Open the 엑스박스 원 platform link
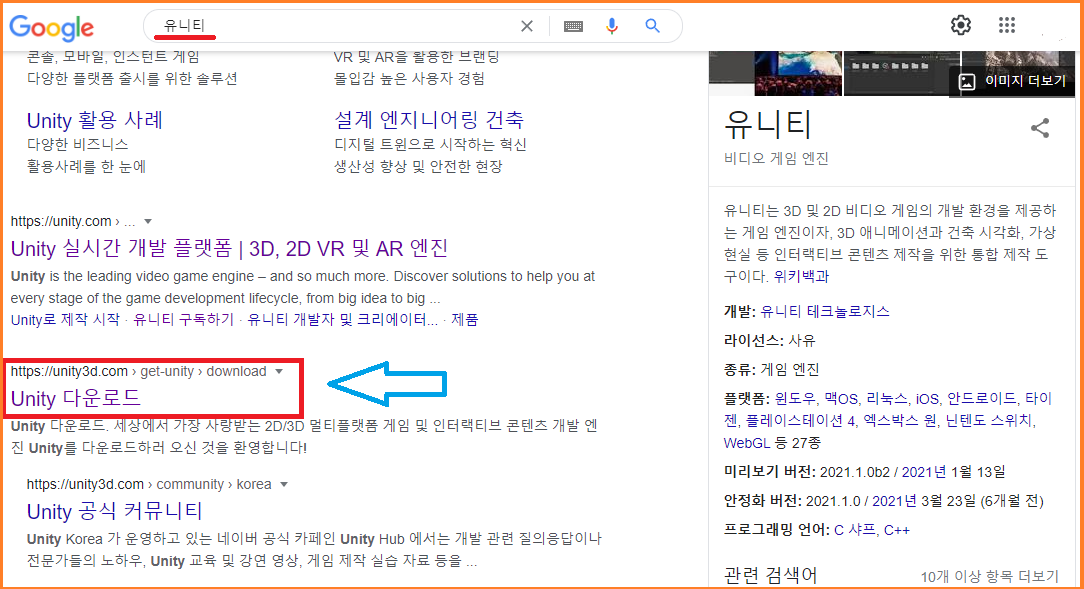1084x589 pixels. tap(901, 420)
